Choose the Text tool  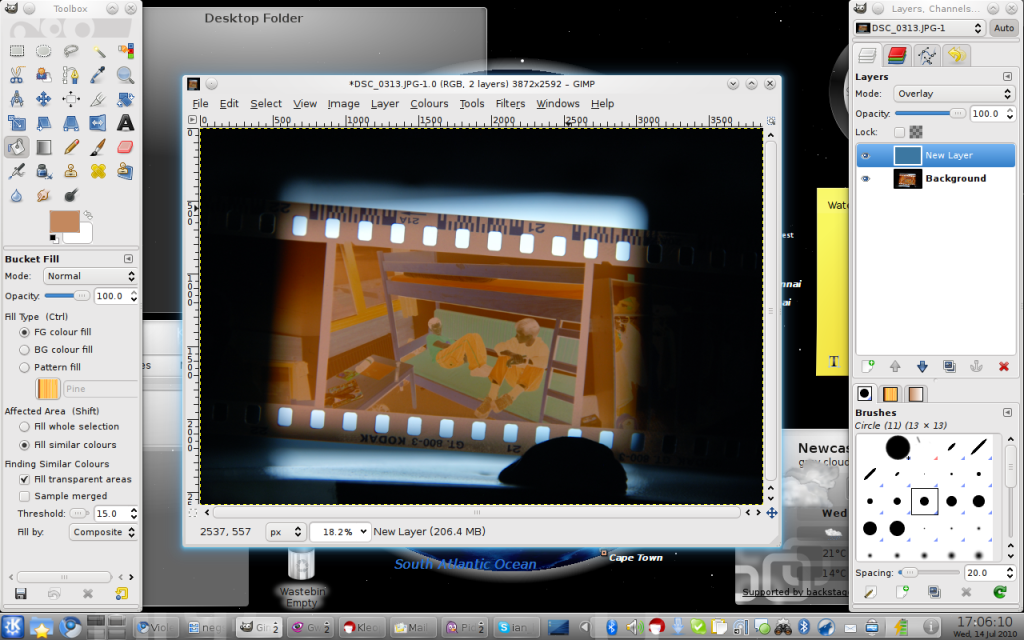coord(125,123)
